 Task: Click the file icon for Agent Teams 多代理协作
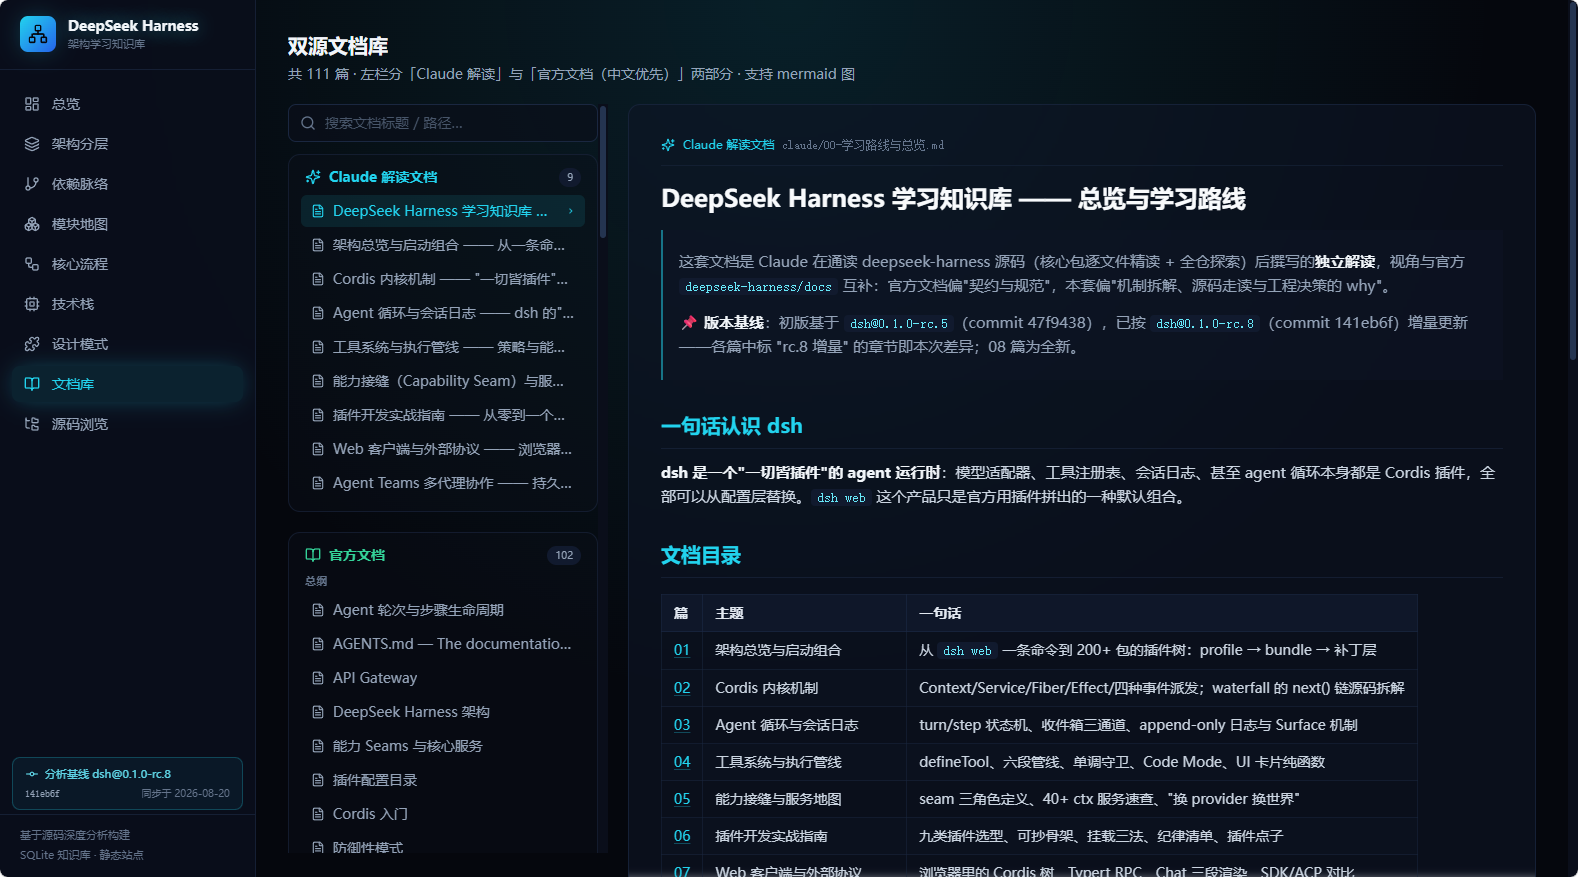318,483
